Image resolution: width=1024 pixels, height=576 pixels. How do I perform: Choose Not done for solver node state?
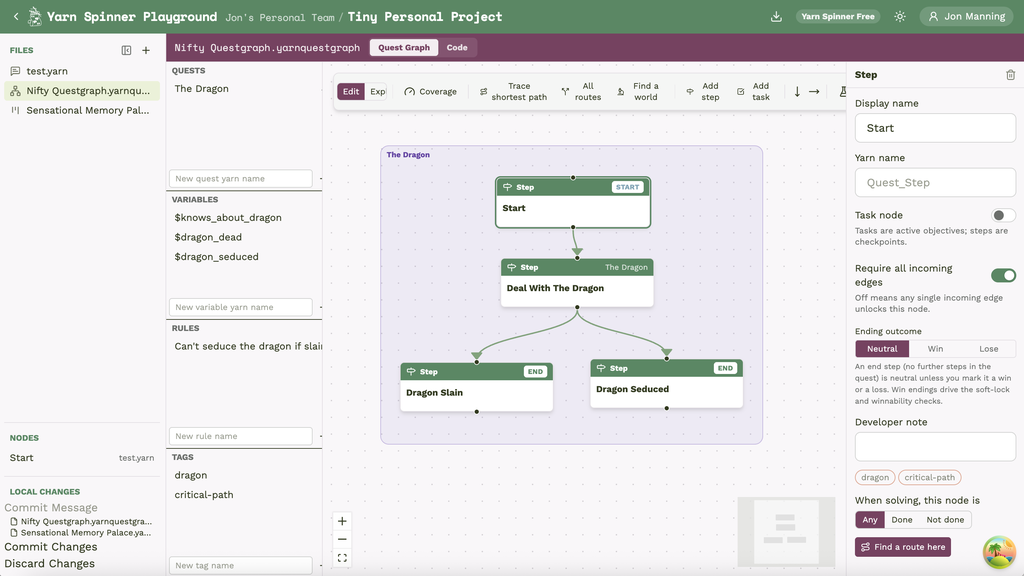tap(945, 520)
